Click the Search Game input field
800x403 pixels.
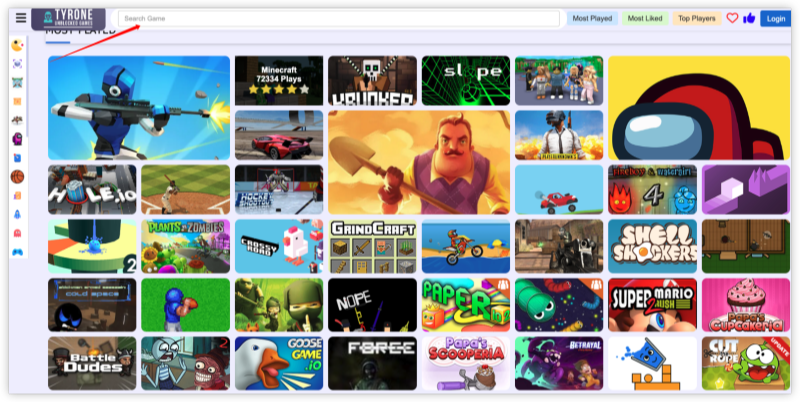339,18
